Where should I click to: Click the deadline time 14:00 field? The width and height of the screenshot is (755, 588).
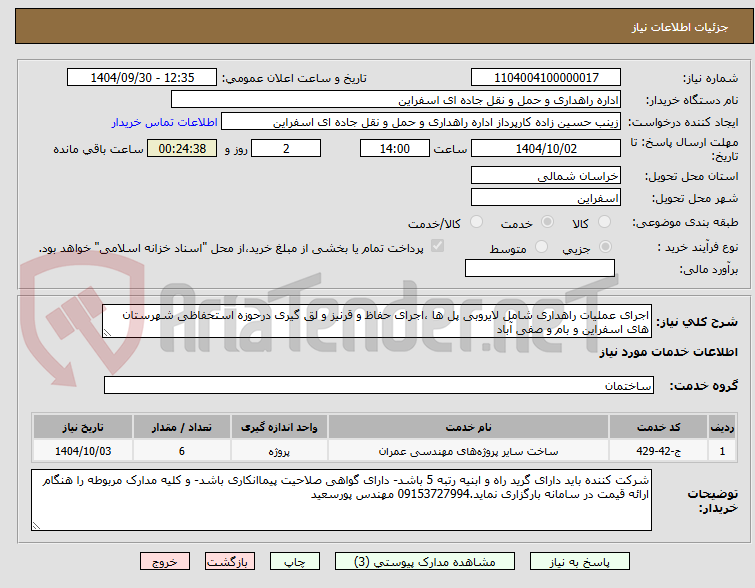(x=395, y=148)
